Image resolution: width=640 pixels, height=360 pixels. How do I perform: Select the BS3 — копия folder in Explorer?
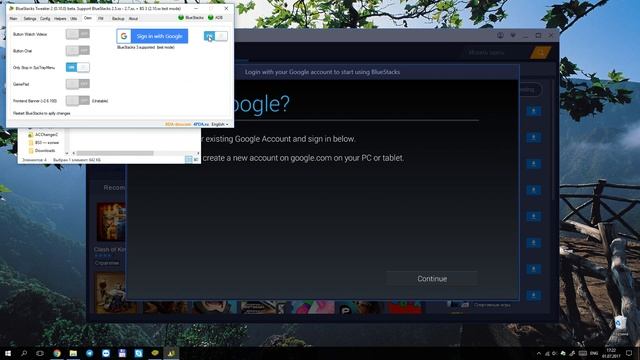(x=43, y=142)
